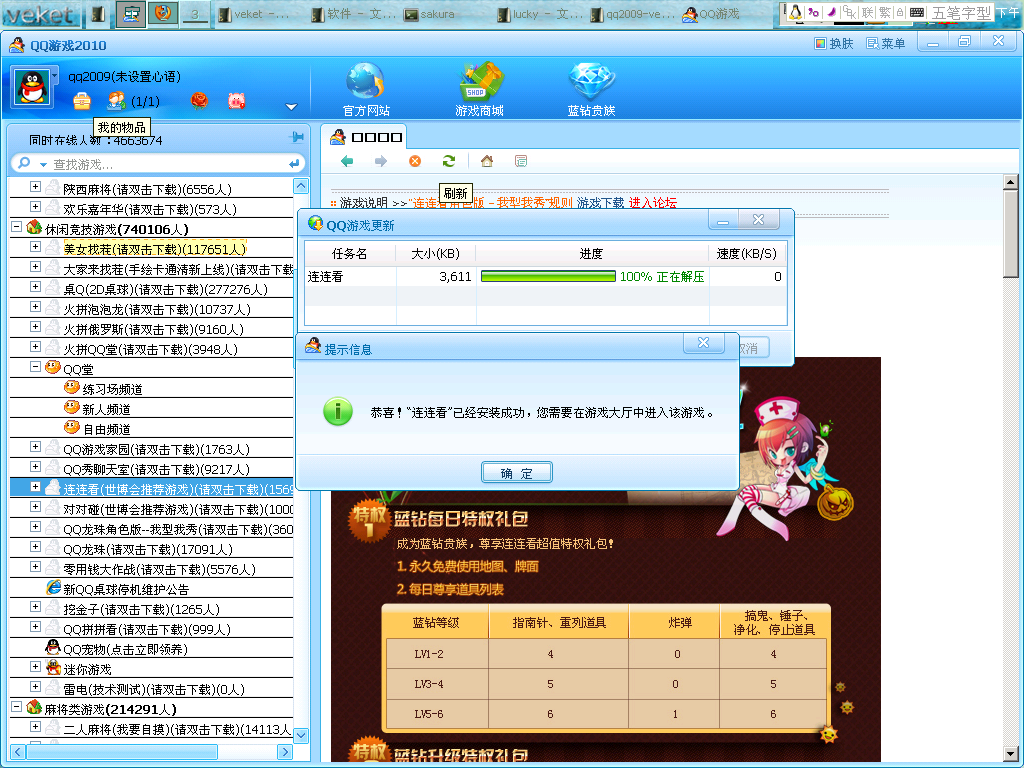This screenshot has width=1024, height=768.
Task: Click the Linux penguin tray icon
Action: (x=795, y=12)
